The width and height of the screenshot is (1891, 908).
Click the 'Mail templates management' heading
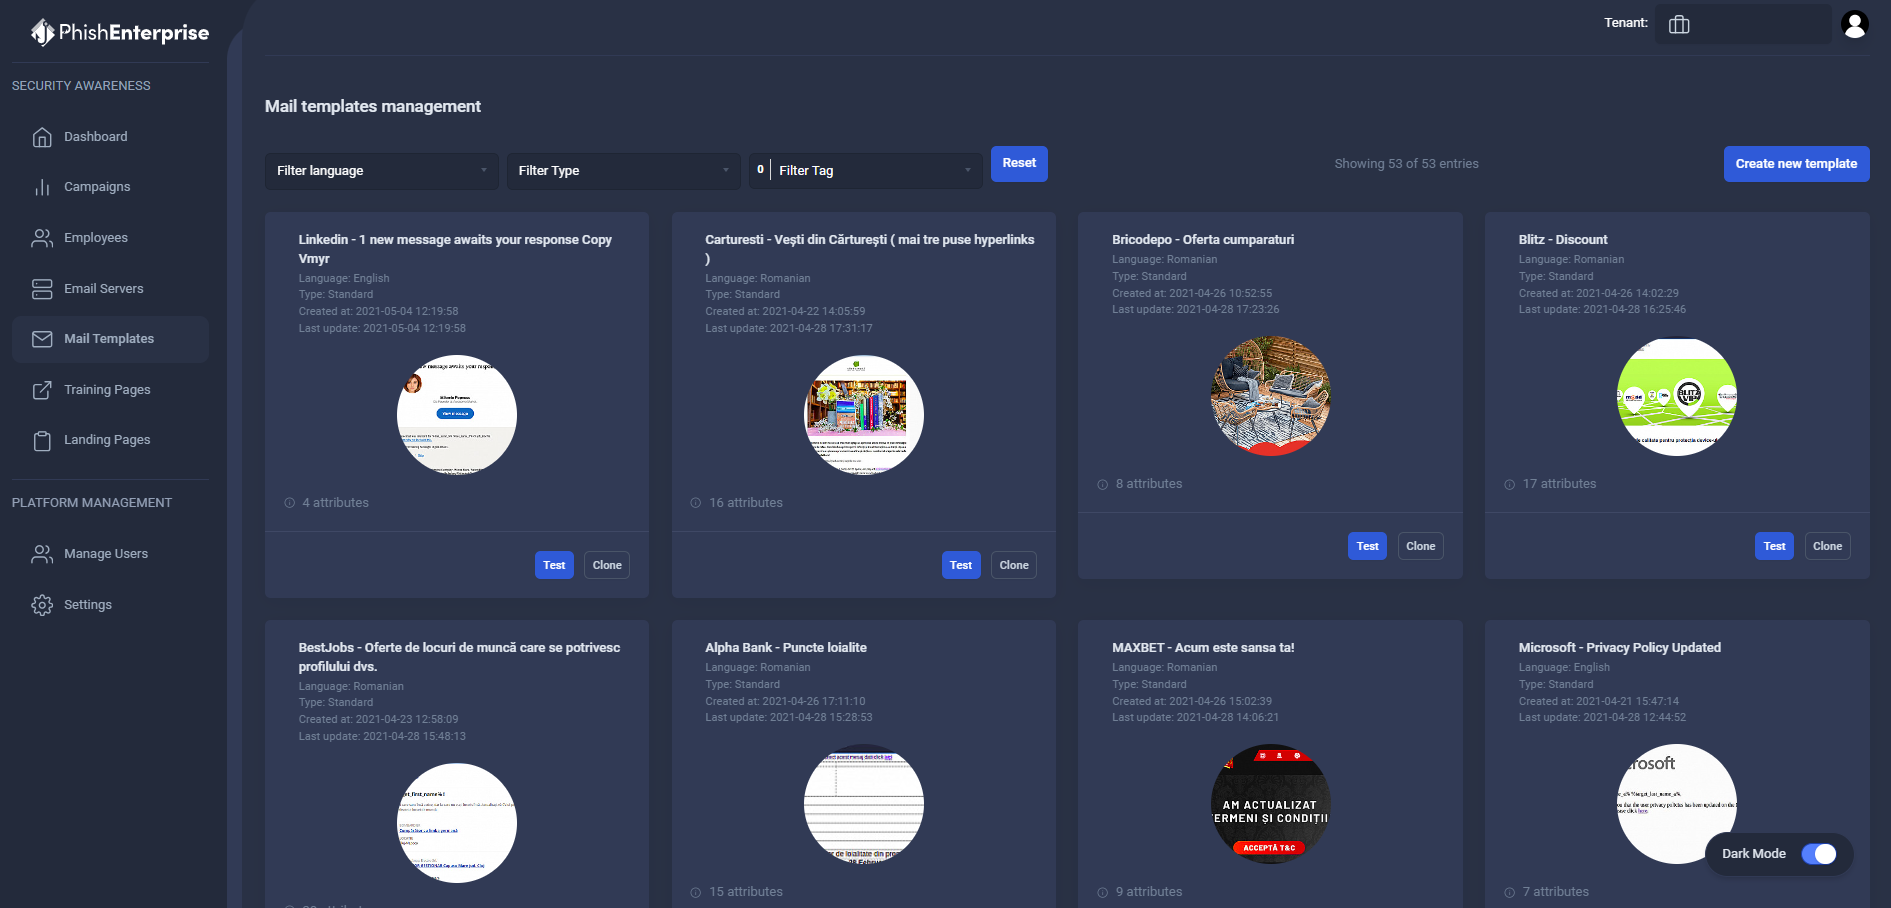pyautogui.click(x=373, y=106)
